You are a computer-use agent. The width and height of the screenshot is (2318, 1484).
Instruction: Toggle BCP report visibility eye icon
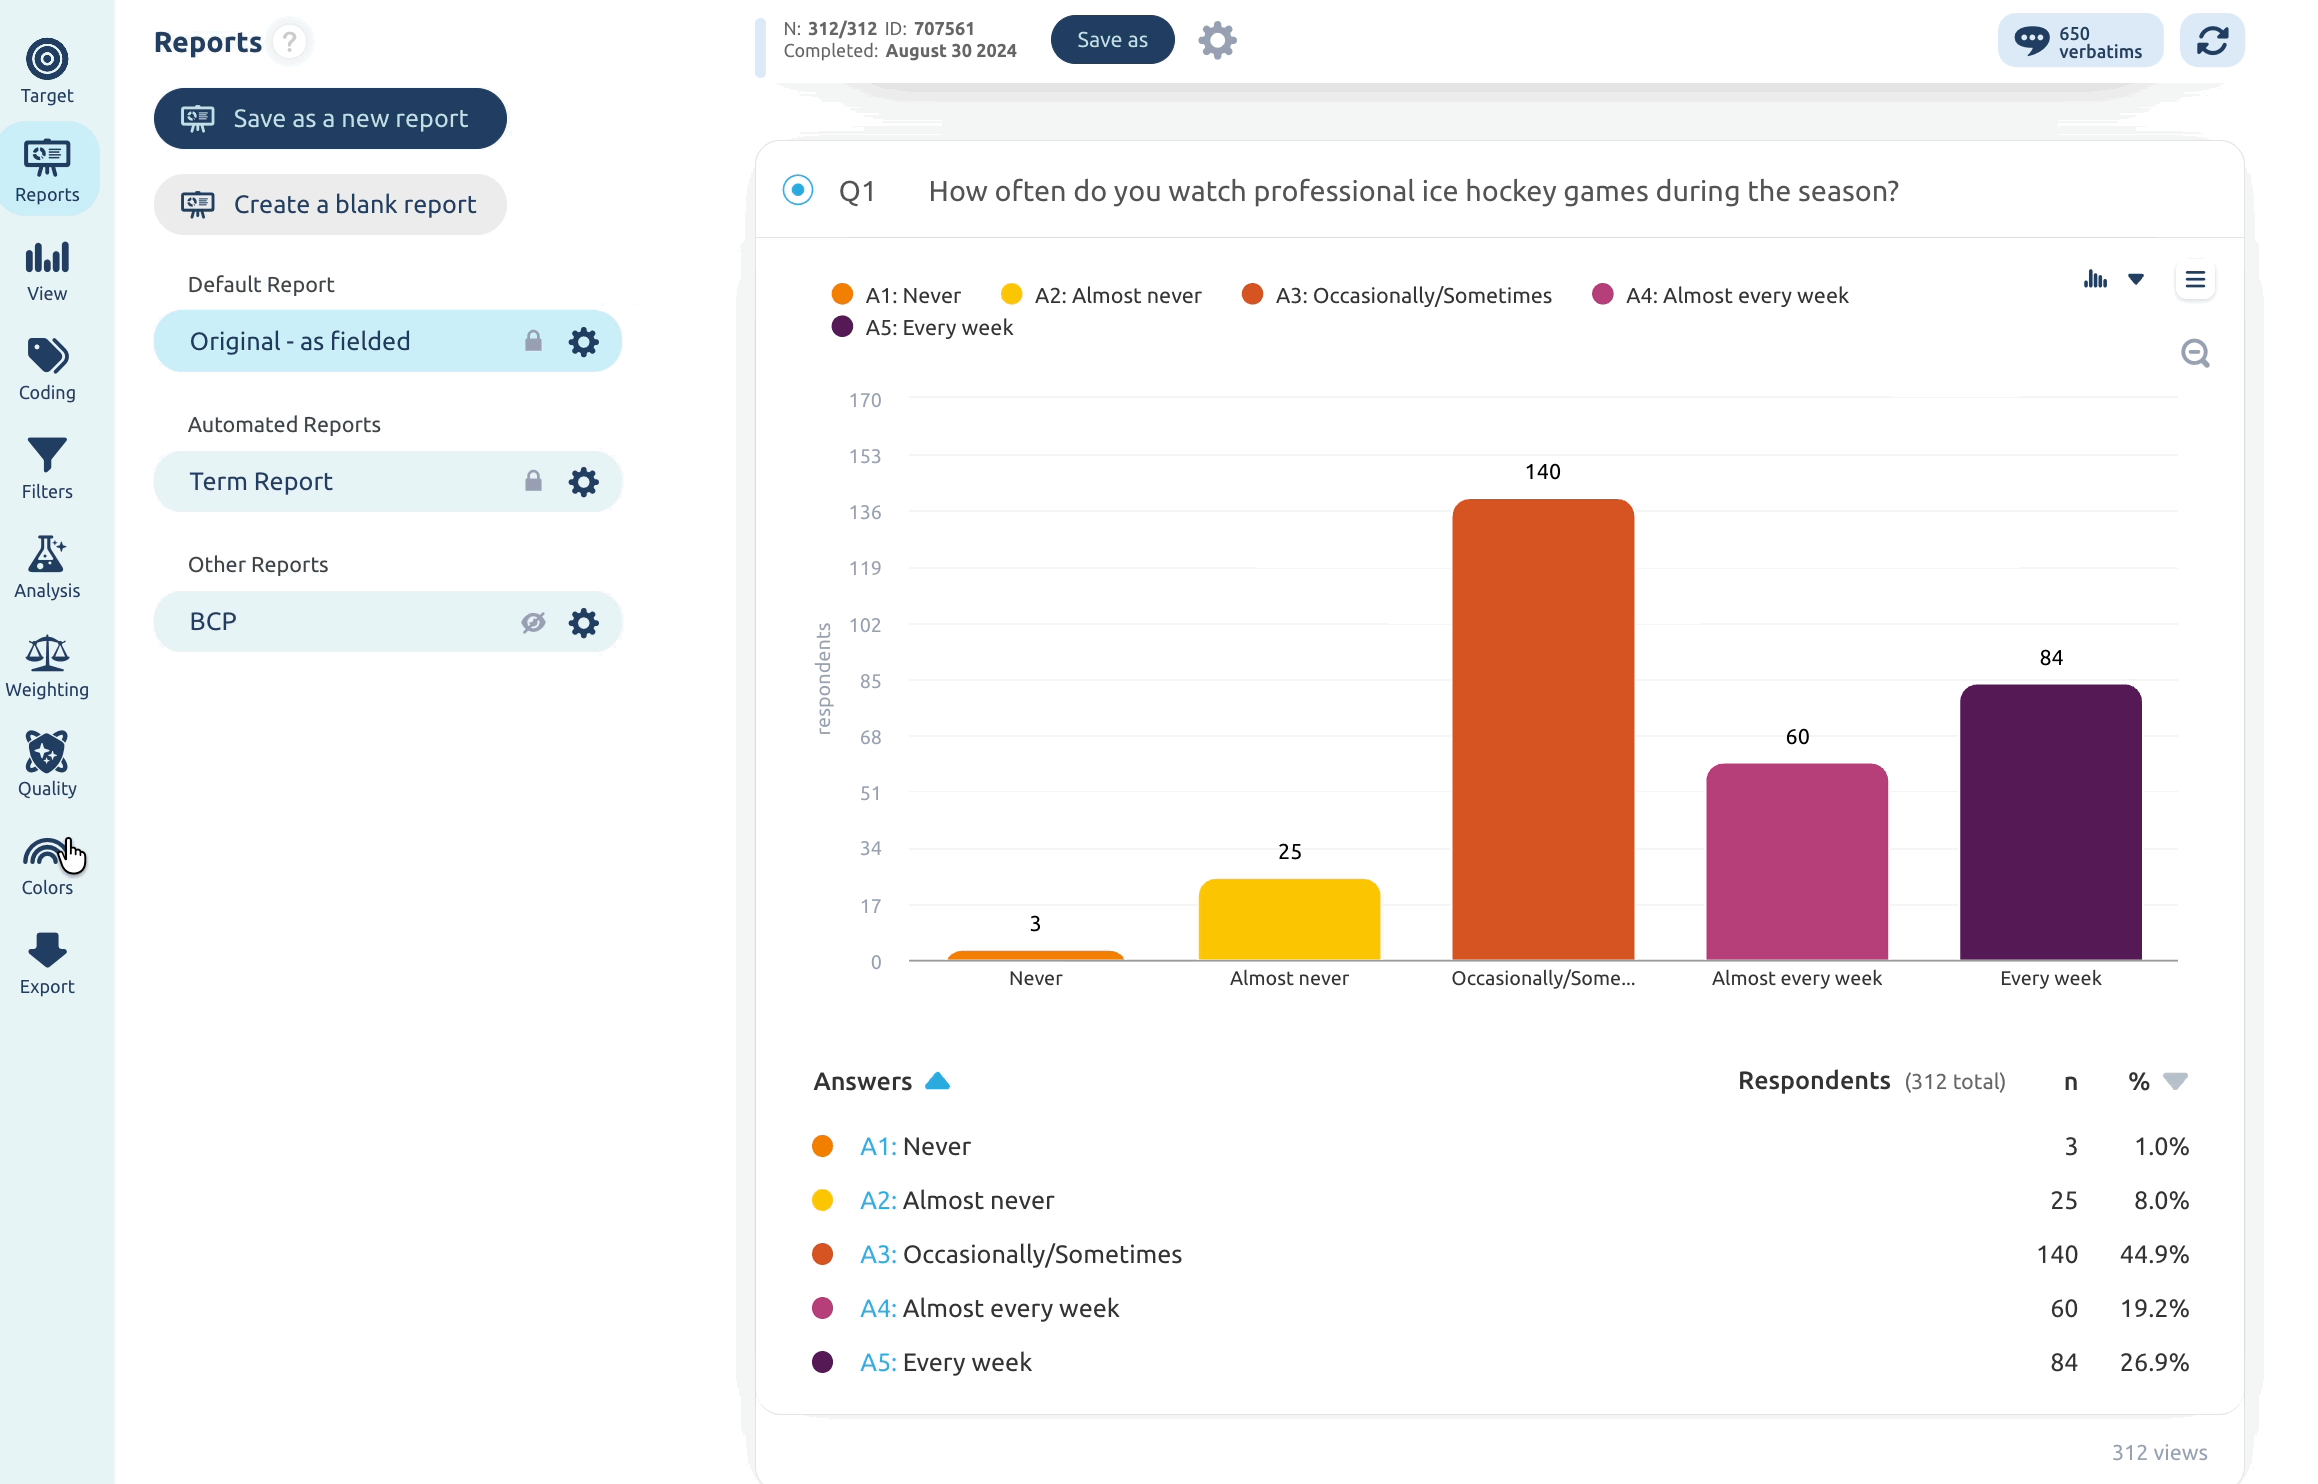click(x=533, y=622)
